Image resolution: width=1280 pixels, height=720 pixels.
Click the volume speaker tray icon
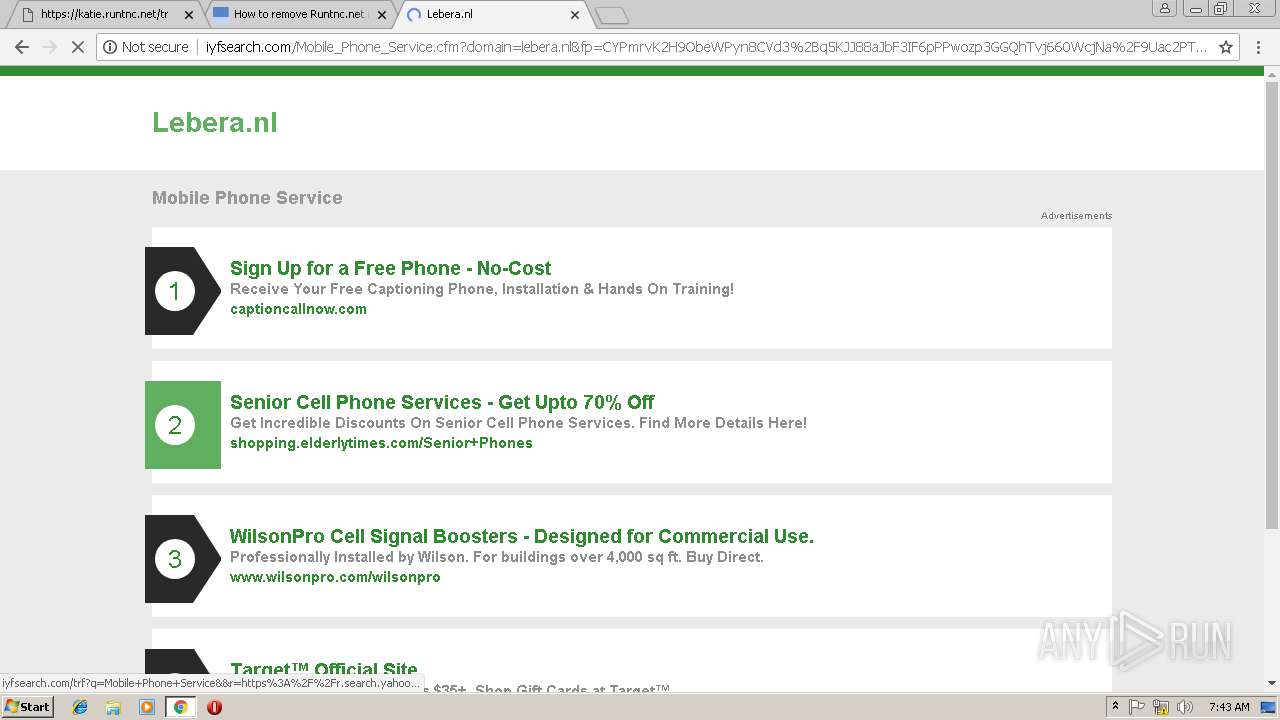(1185, 707)
